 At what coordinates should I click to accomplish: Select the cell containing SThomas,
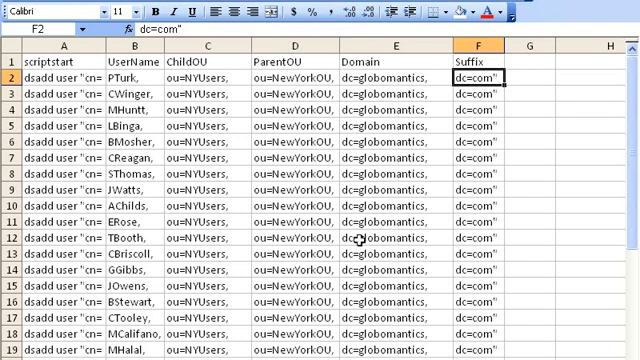pyautogui.click(x=135, y=174)
